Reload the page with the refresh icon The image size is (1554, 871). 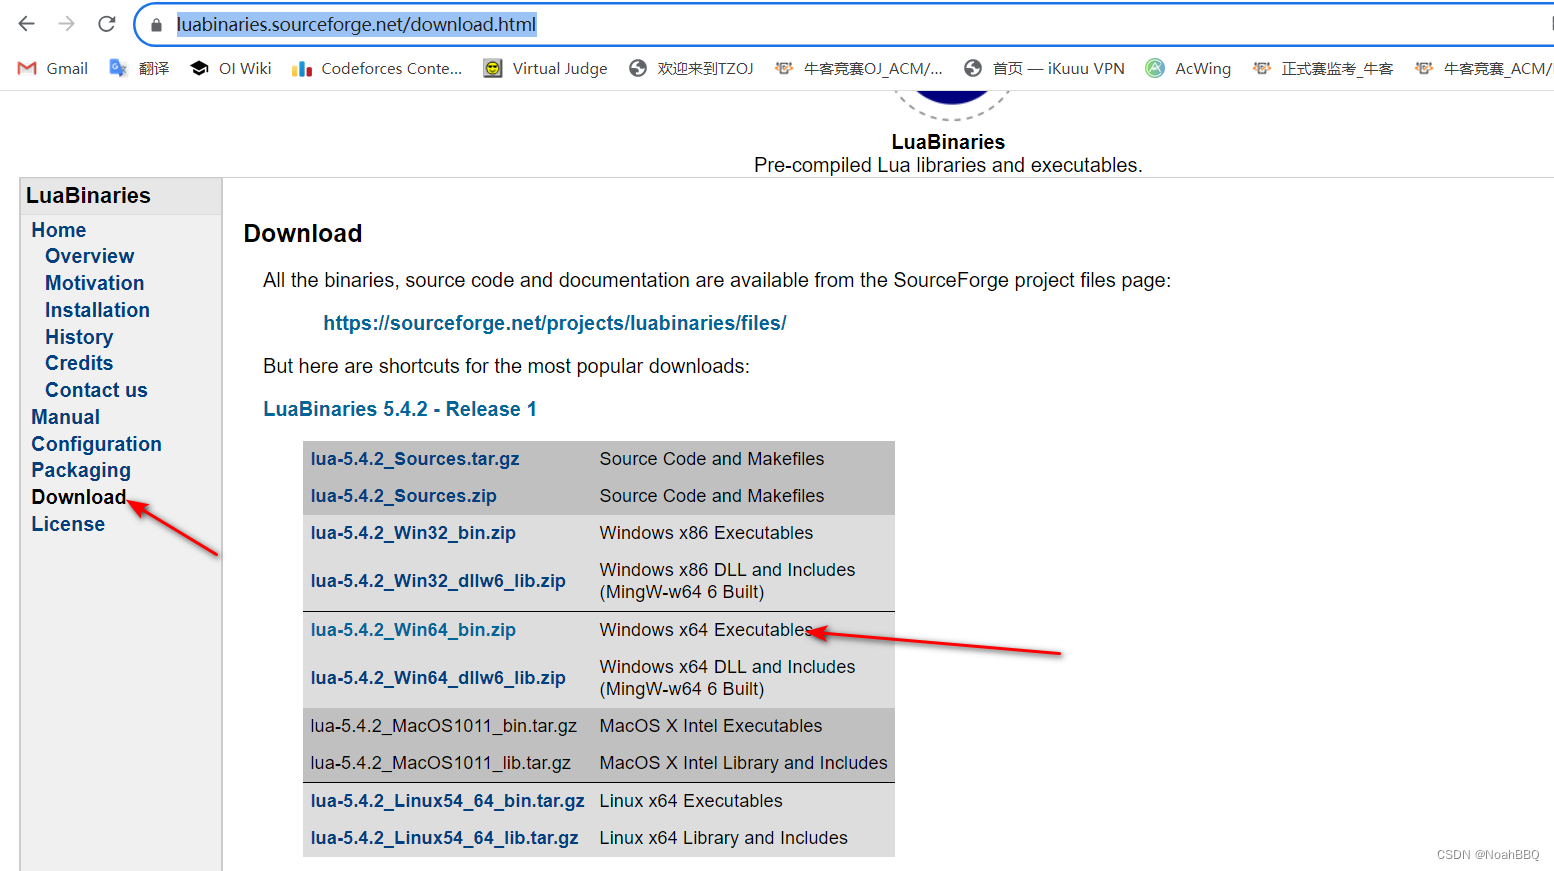tap(107, 24)
